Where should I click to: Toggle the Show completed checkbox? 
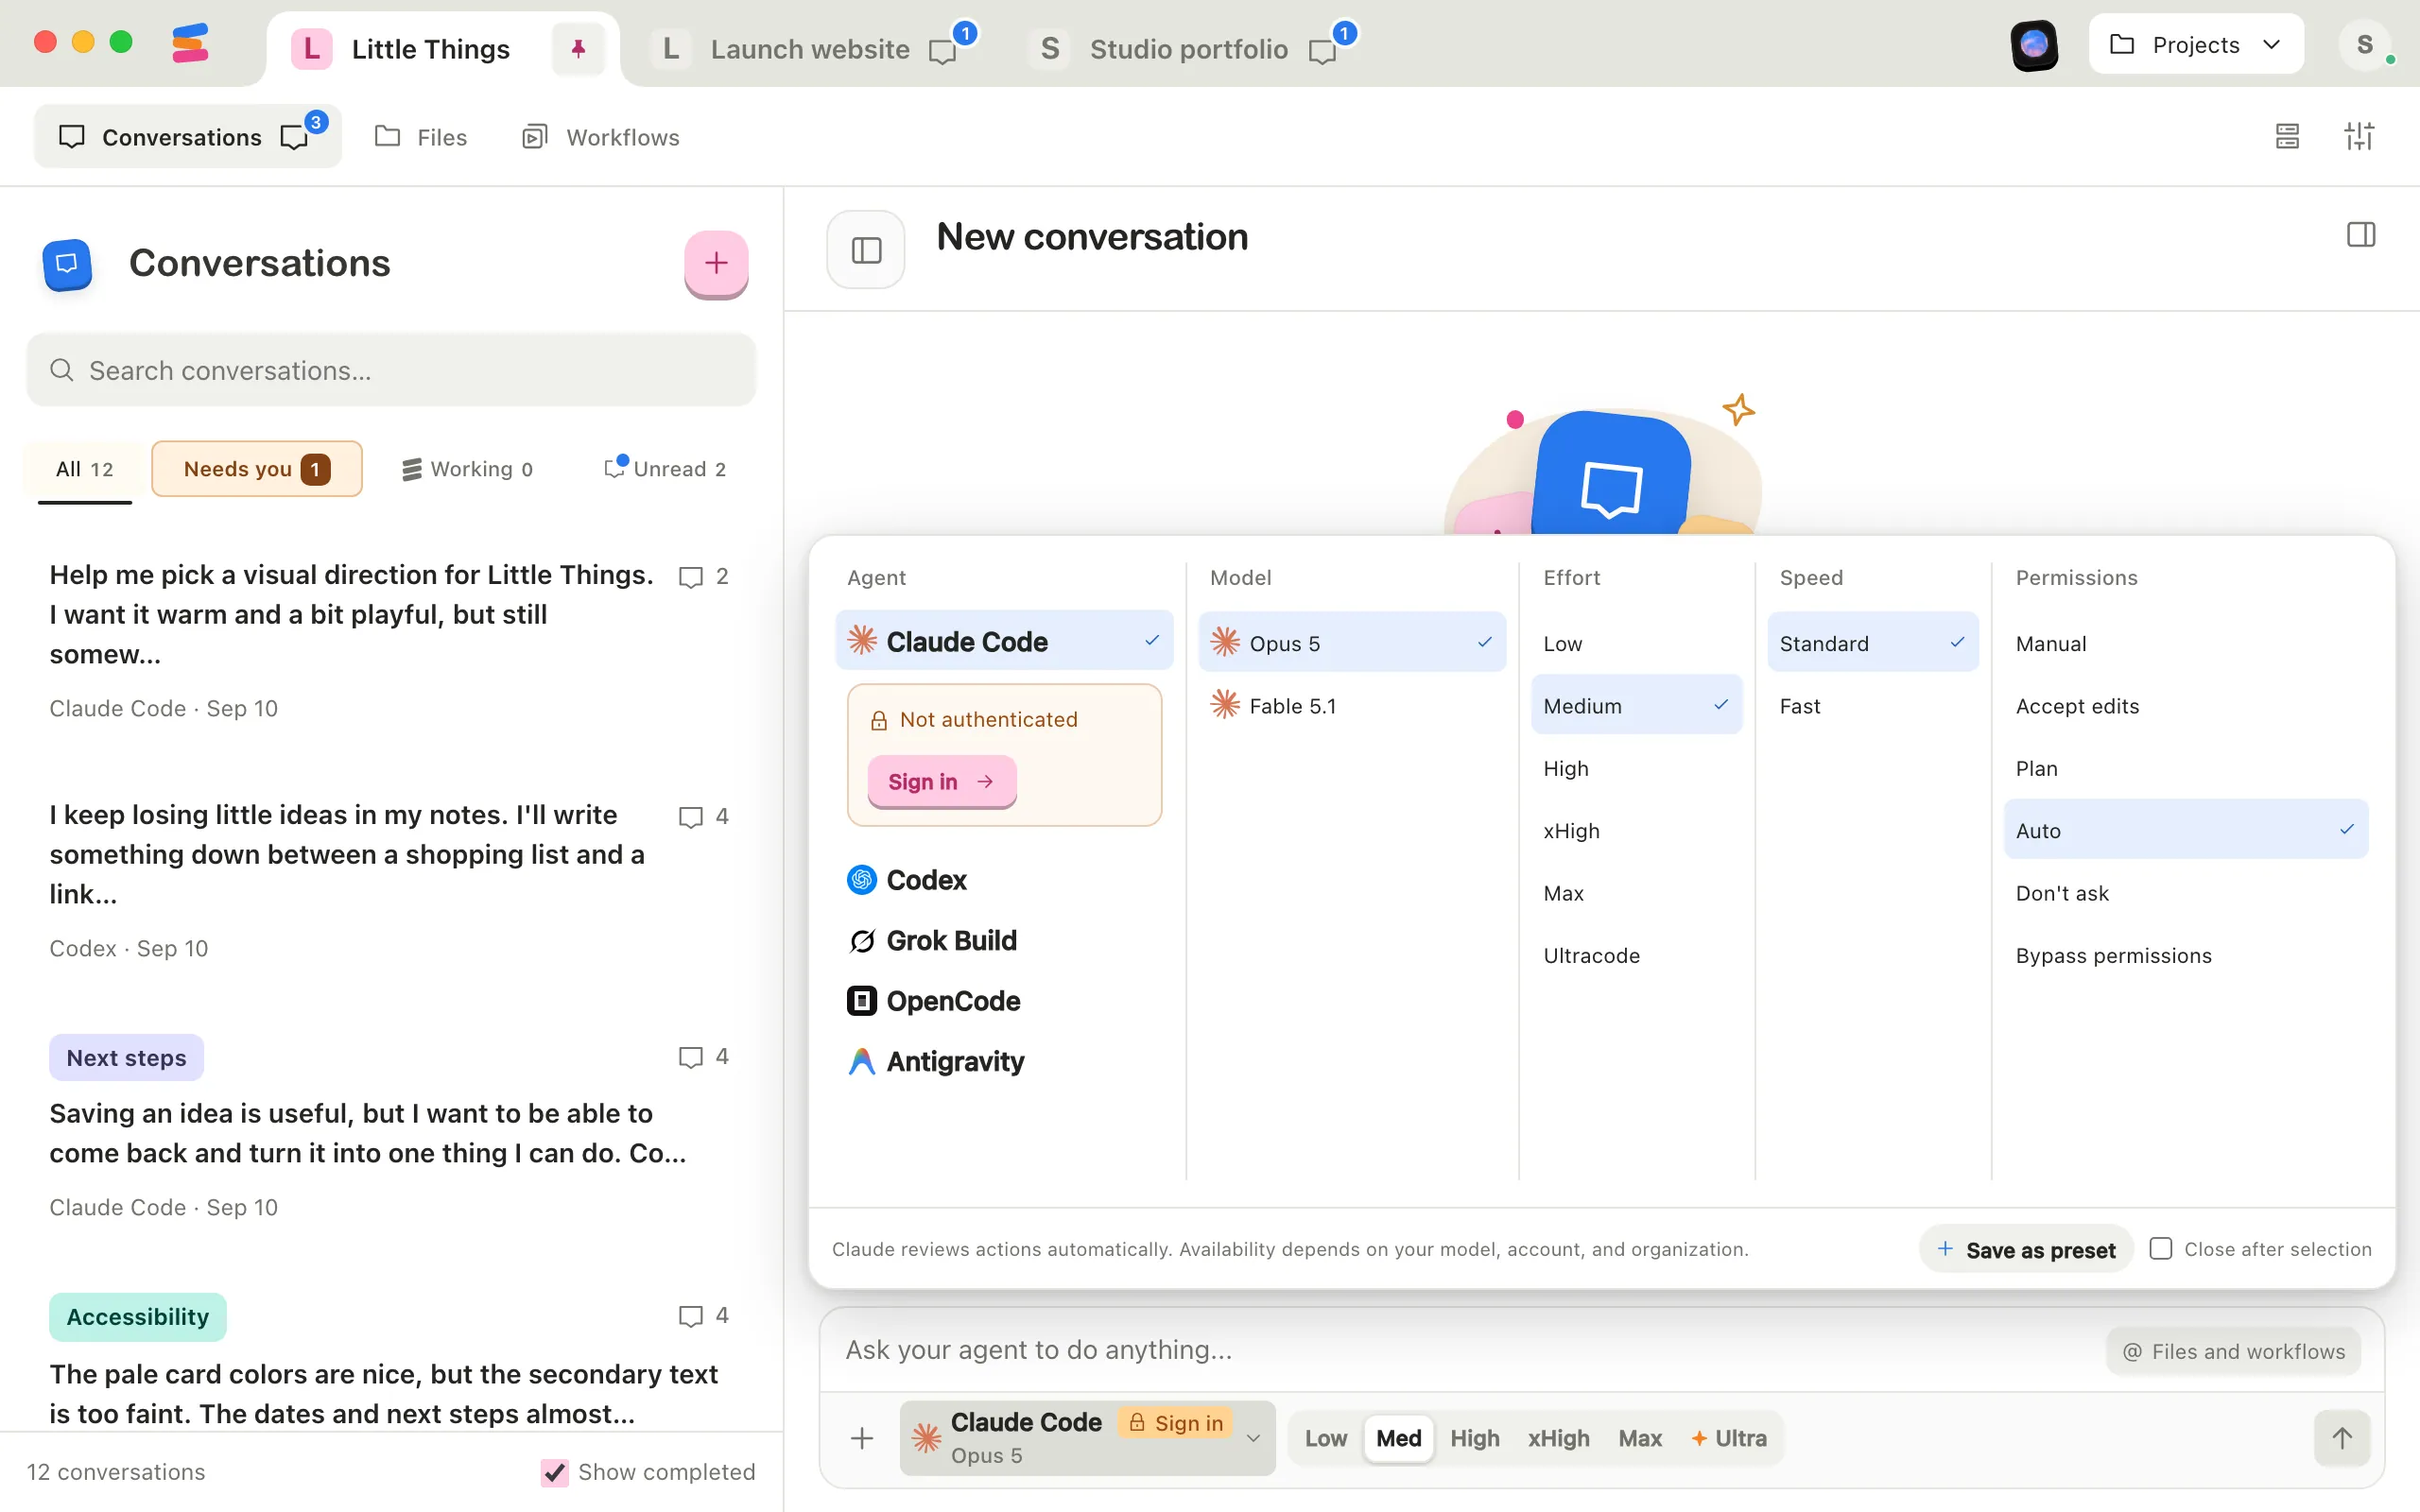point(554,1472)
